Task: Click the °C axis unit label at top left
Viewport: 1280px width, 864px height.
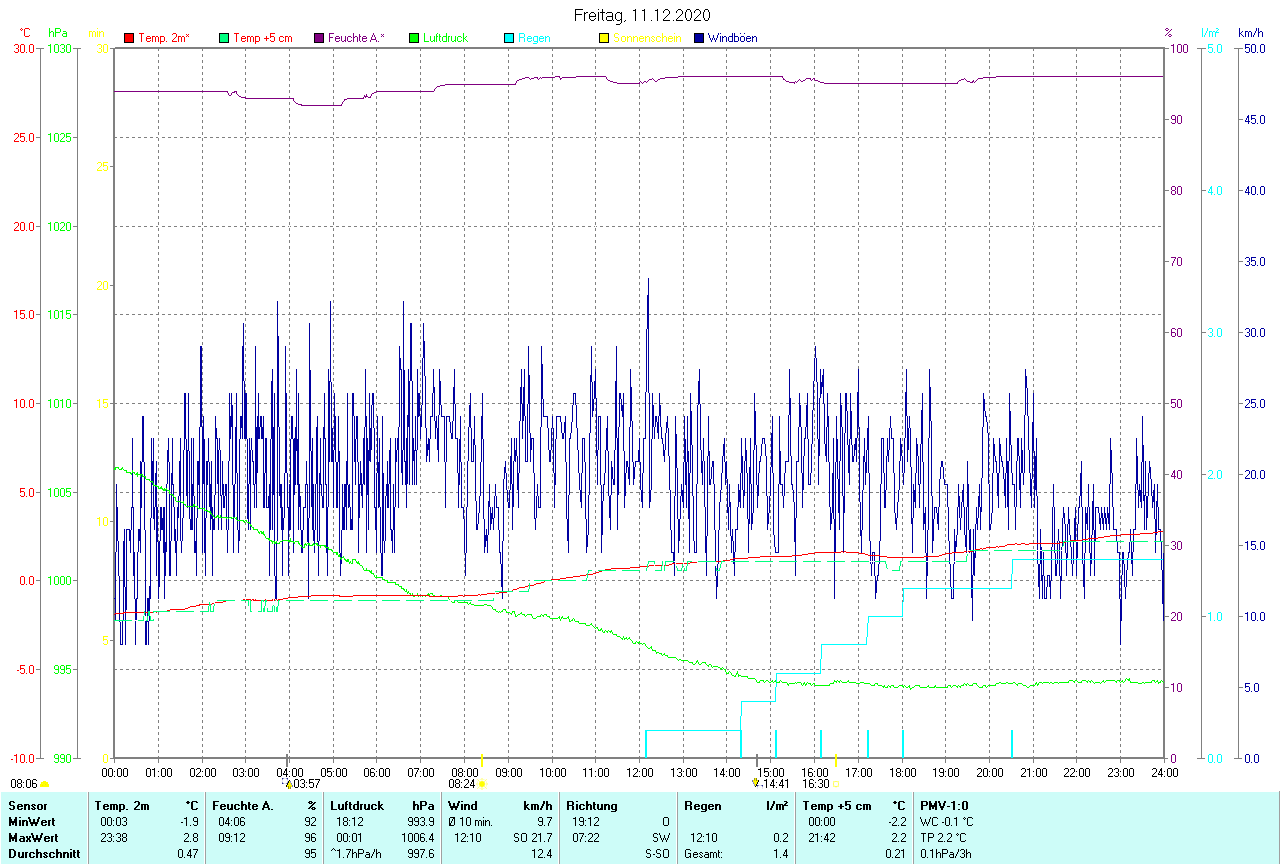Action: (x=25, y=33)
